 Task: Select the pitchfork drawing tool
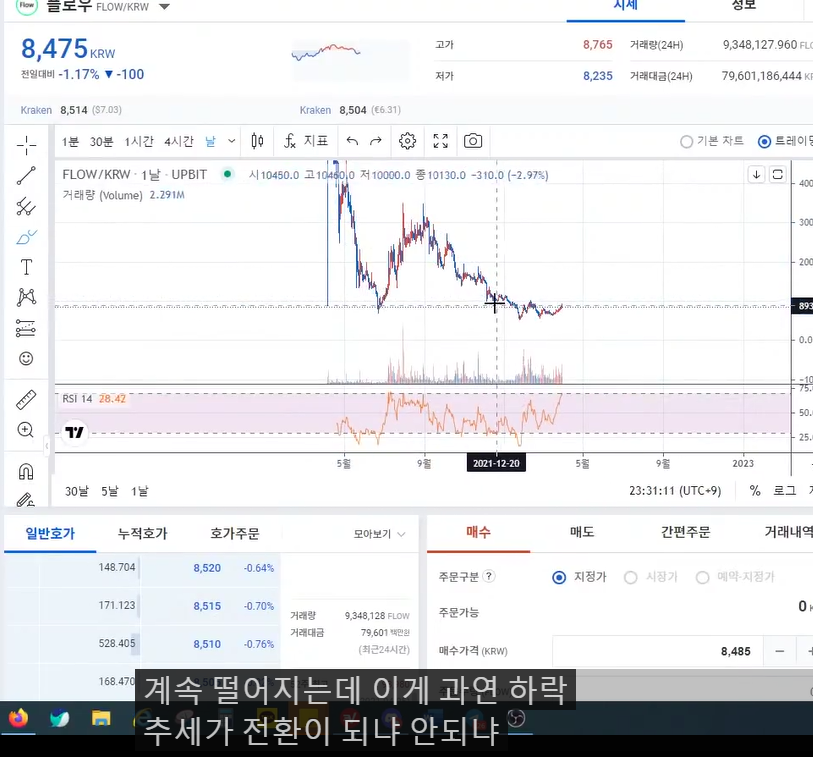[26, 206]
